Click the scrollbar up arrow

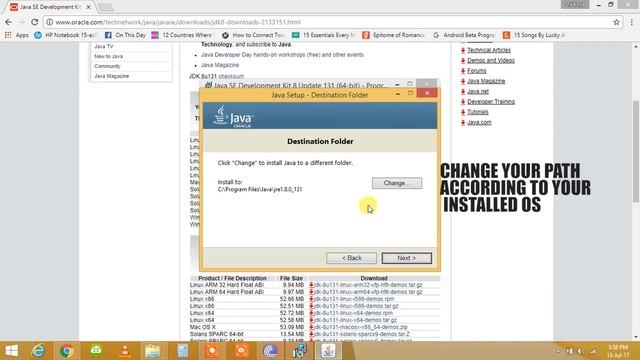click(636, 47)
